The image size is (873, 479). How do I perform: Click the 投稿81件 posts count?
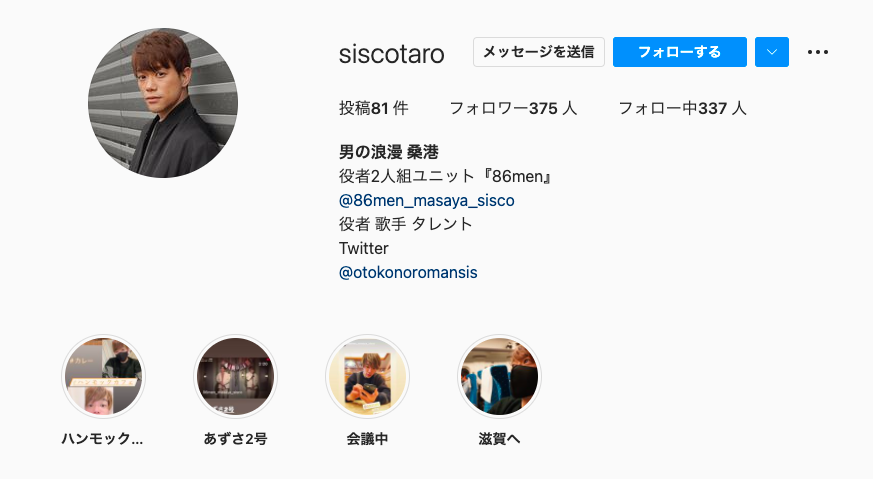374,108
